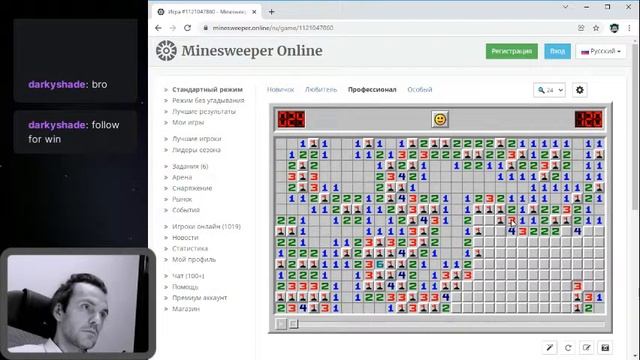Select the Новичок difficulty tab

(x=280, y=89)
